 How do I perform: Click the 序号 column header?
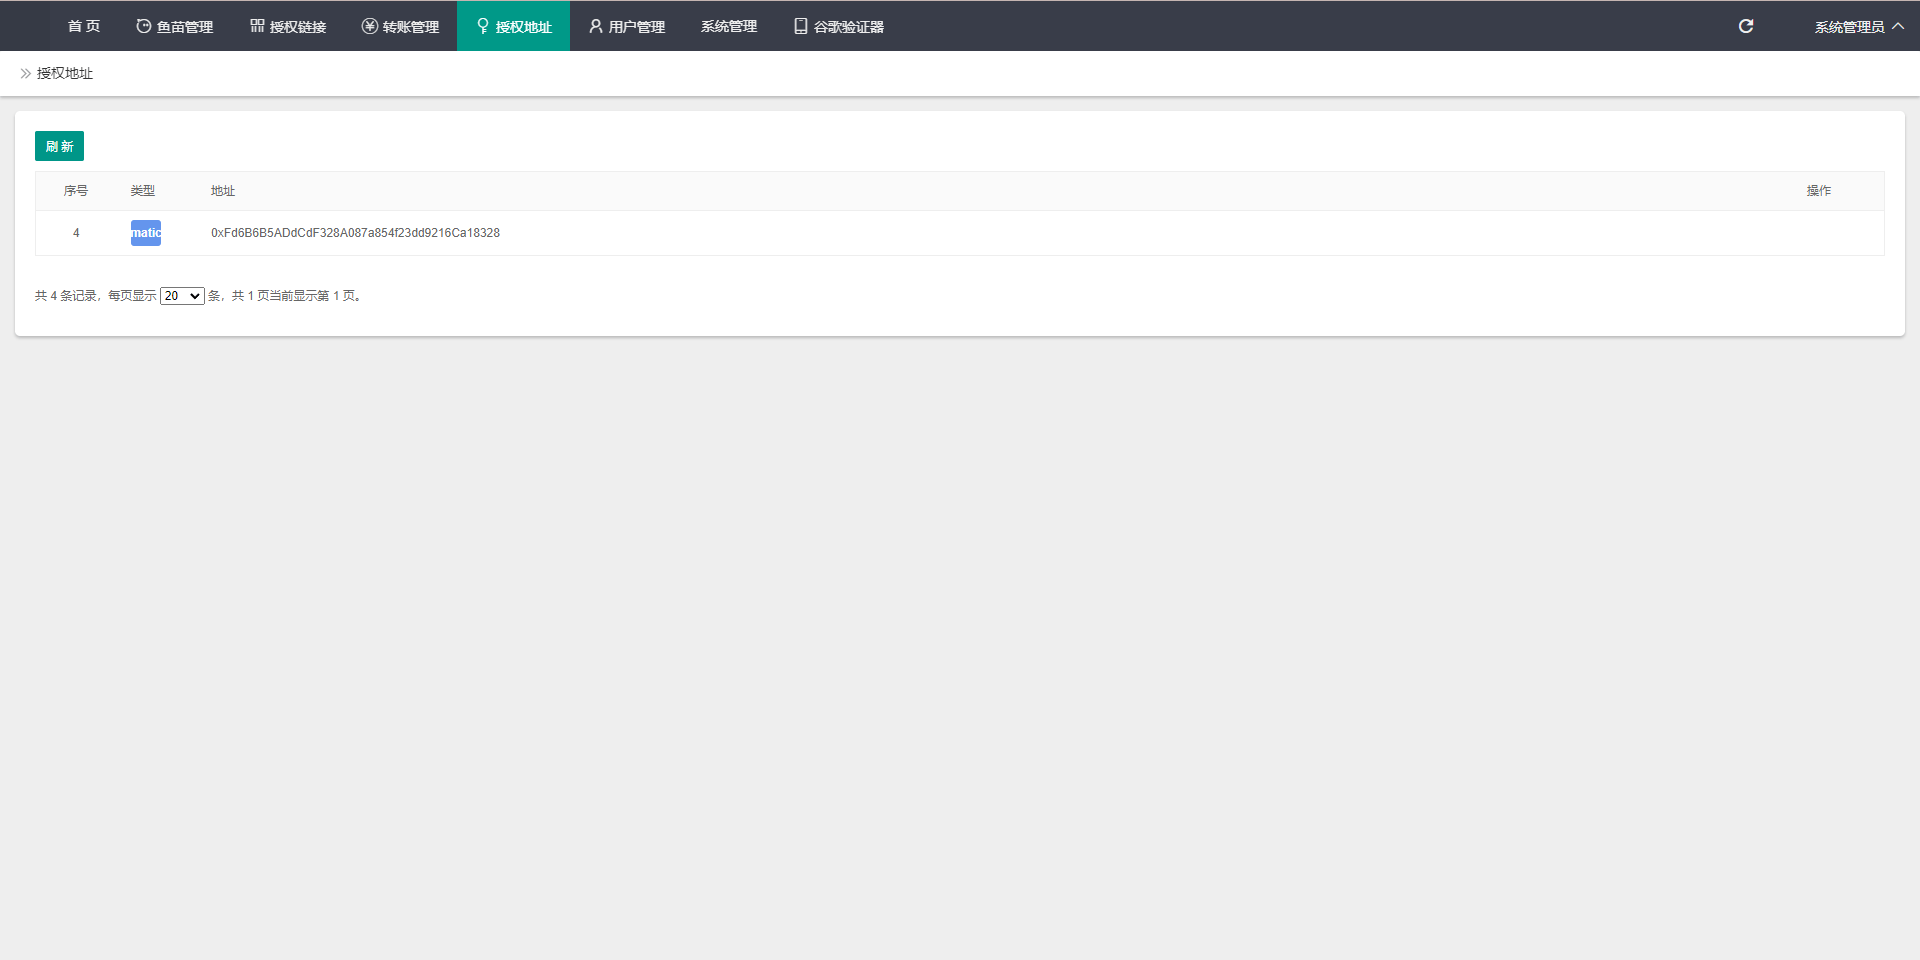pyautogui.click(x=76, y=191)
